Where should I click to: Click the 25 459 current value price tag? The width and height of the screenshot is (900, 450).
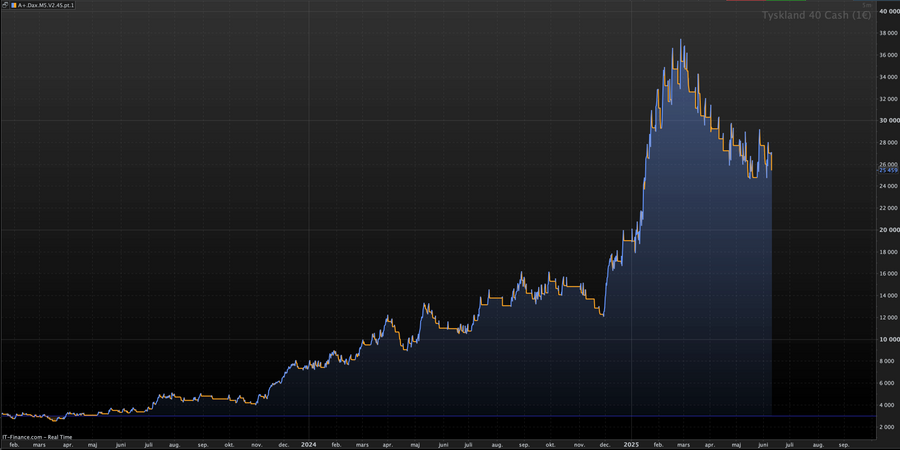888,170
